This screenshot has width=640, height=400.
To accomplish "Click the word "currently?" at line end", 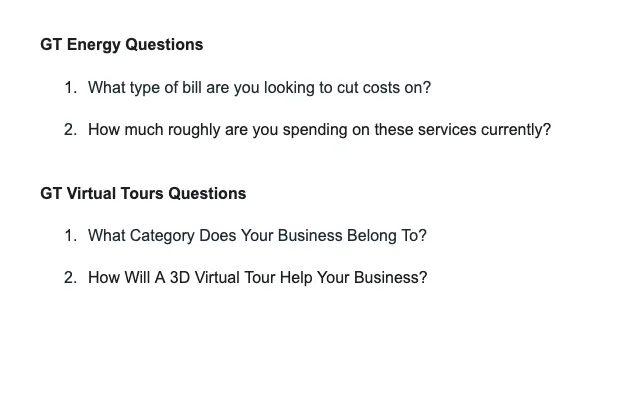I will 514,129.
